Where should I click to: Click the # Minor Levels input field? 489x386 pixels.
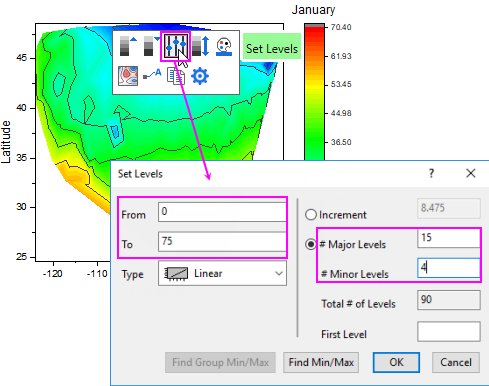[448, 268]
